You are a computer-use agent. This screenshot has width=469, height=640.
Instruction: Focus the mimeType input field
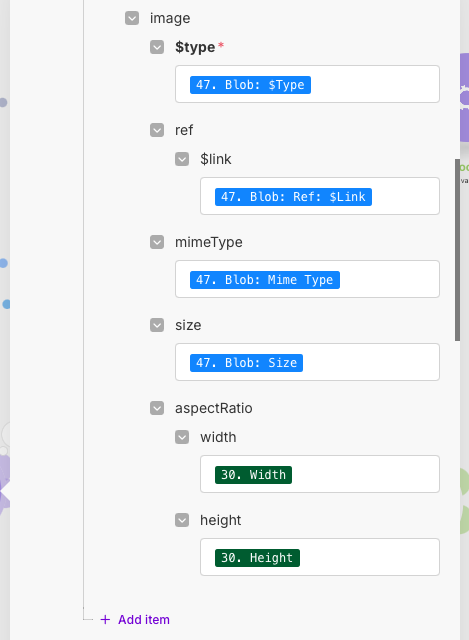point(307,279)
